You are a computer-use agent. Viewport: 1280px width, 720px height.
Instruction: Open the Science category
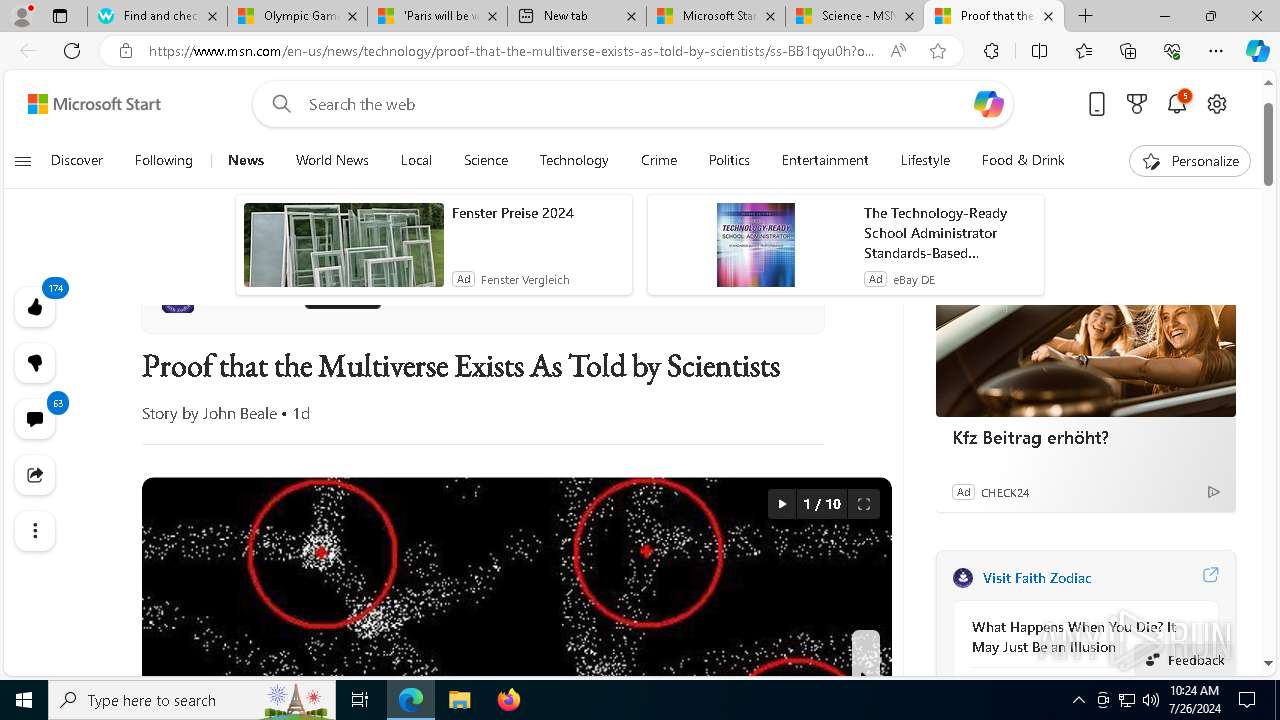click(x=486, y=160)
